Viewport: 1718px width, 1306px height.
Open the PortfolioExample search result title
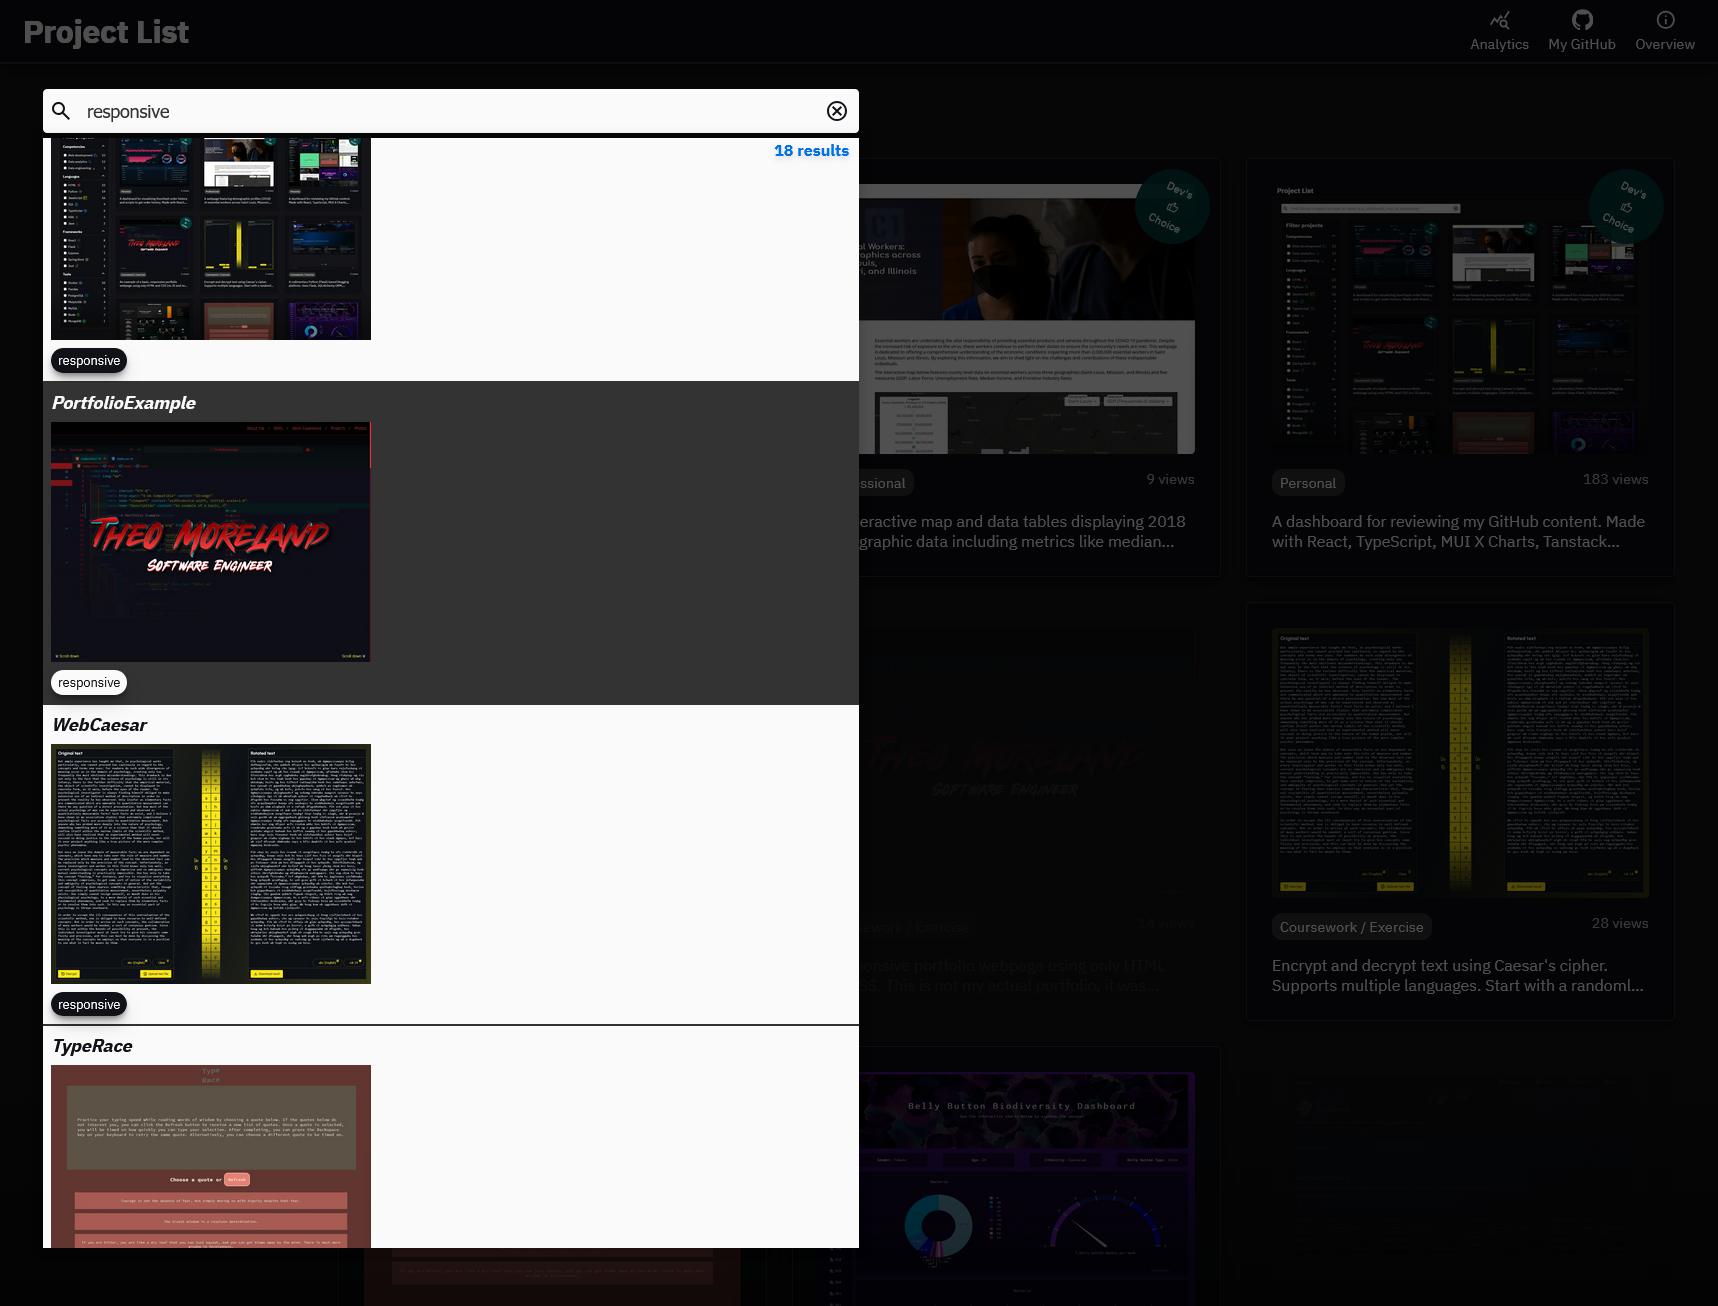(x=124, y=403)
